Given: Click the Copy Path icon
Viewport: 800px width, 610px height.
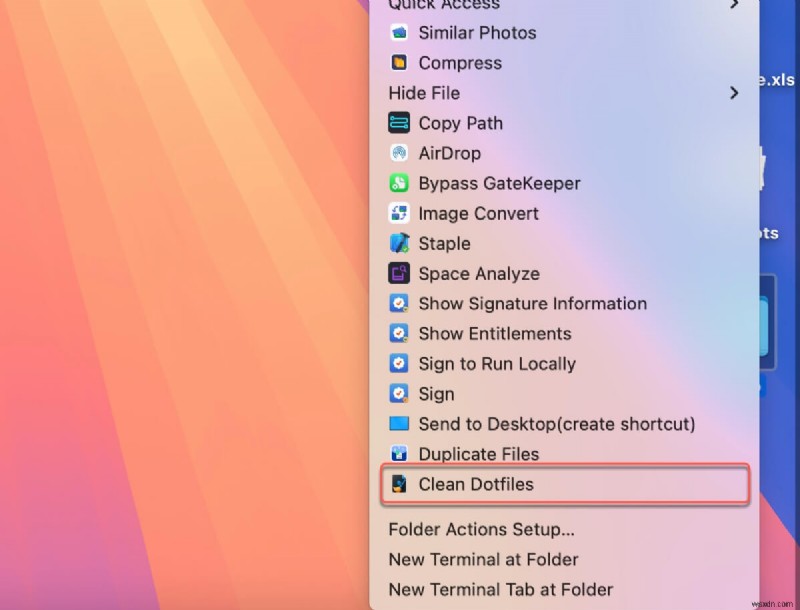Looking at the screenshot, I should [x=399, y=123].
